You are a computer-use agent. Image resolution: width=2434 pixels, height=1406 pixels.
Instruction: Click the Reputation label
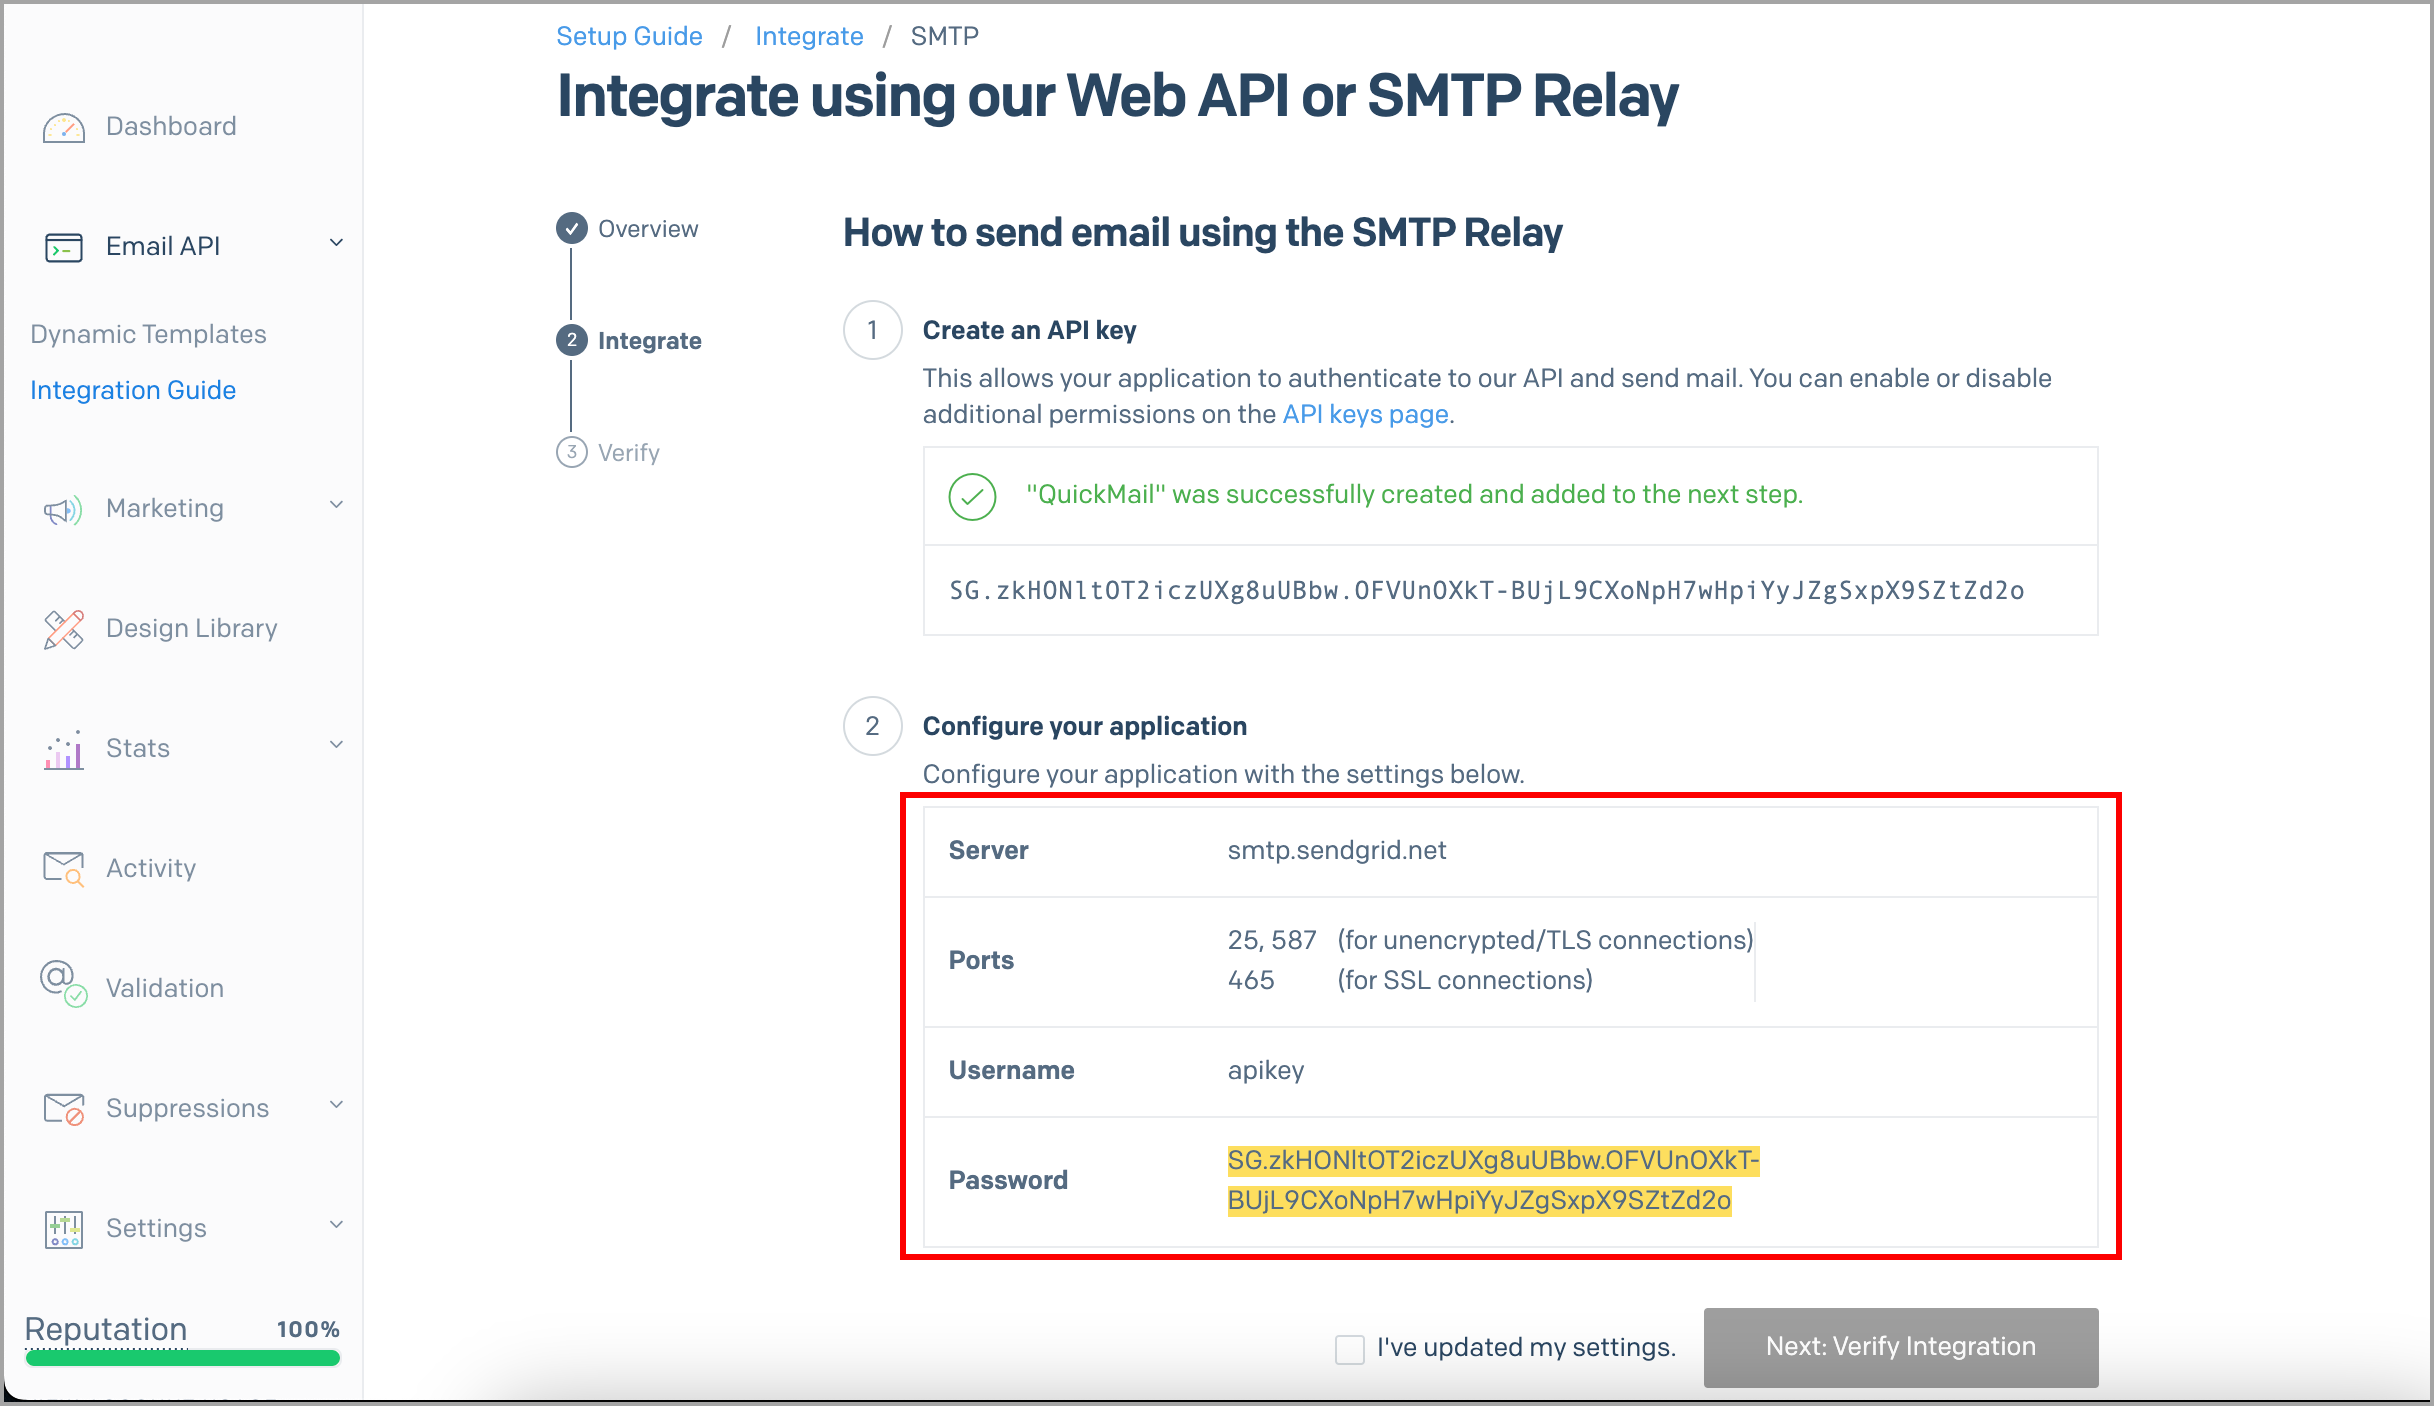coord(106,1329)
